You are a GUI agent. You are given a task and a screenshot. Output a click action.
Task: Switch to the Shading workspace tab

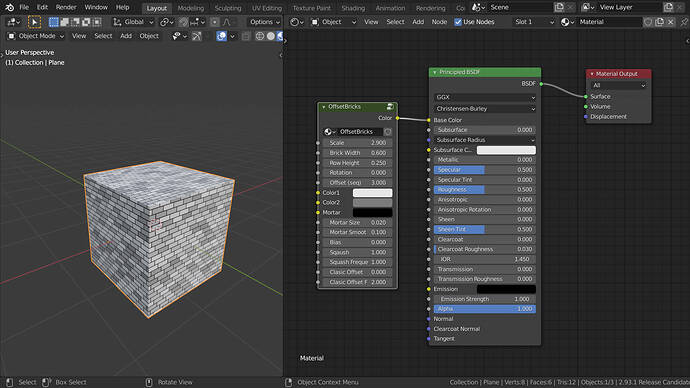353,8
